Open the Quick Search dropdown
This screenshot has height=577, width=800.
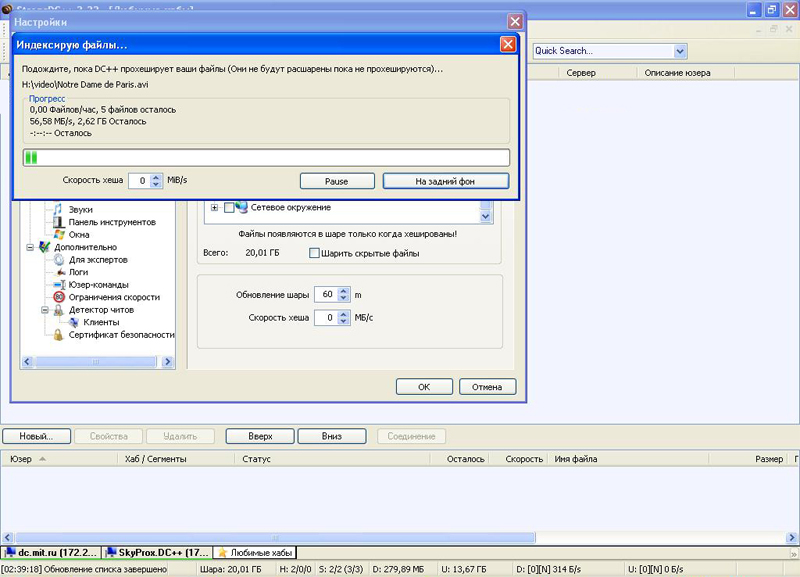680,51
